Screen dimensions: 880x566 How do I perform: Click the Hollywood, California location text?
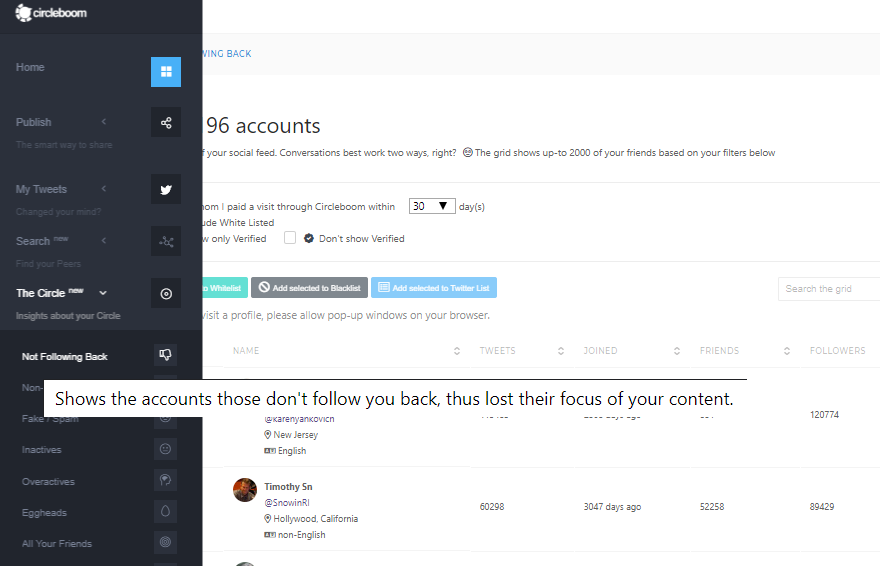tap(315, 519)
